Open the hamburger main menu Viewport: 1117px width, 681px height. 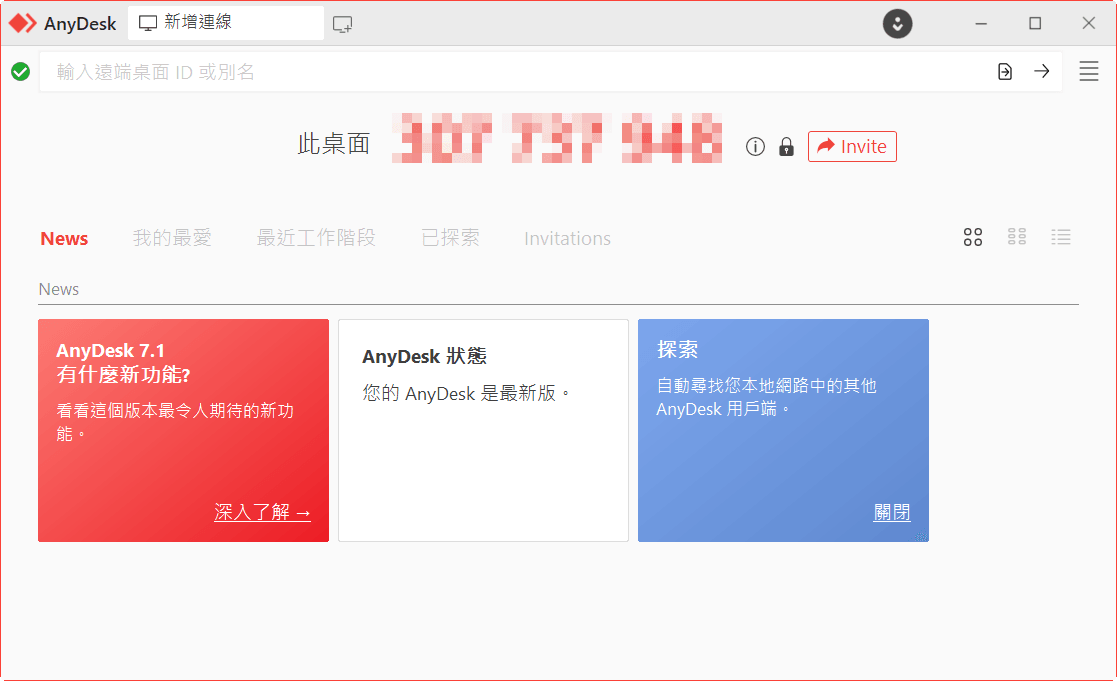point(1088,71)
